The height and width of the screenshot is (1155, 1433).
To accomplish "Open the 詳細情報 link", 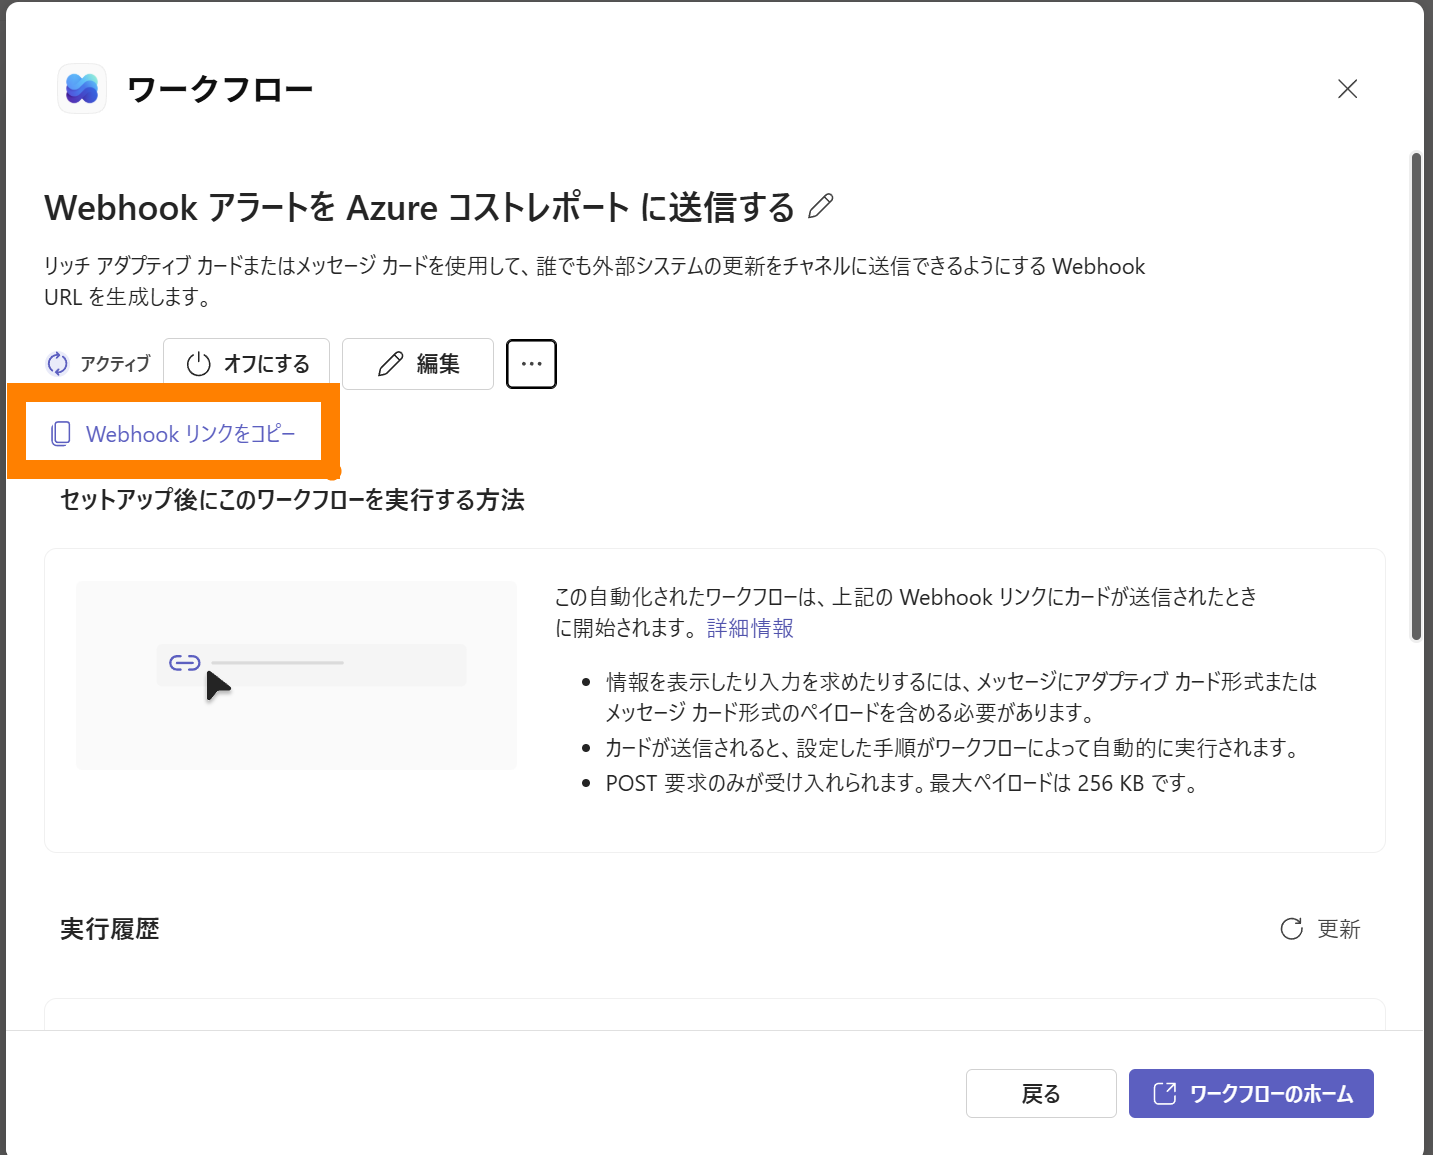I will coord(750,628).
